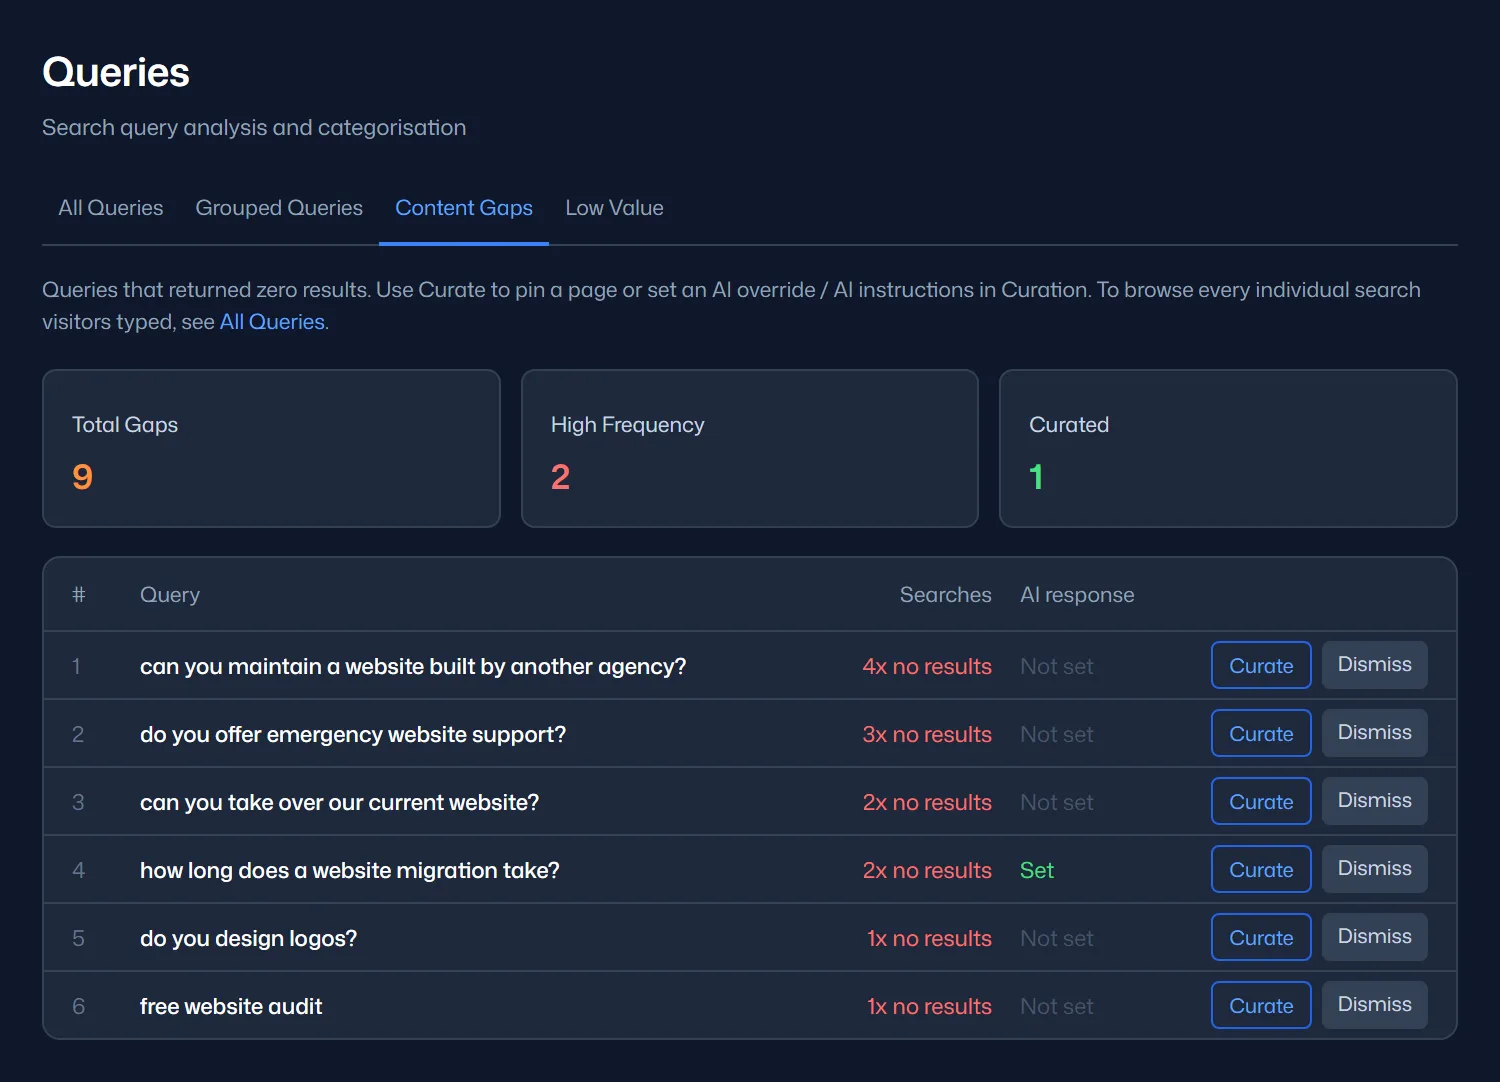
Task: Dismiss the 'maintain a website built by another agency' query
Action: point(1374,665)
